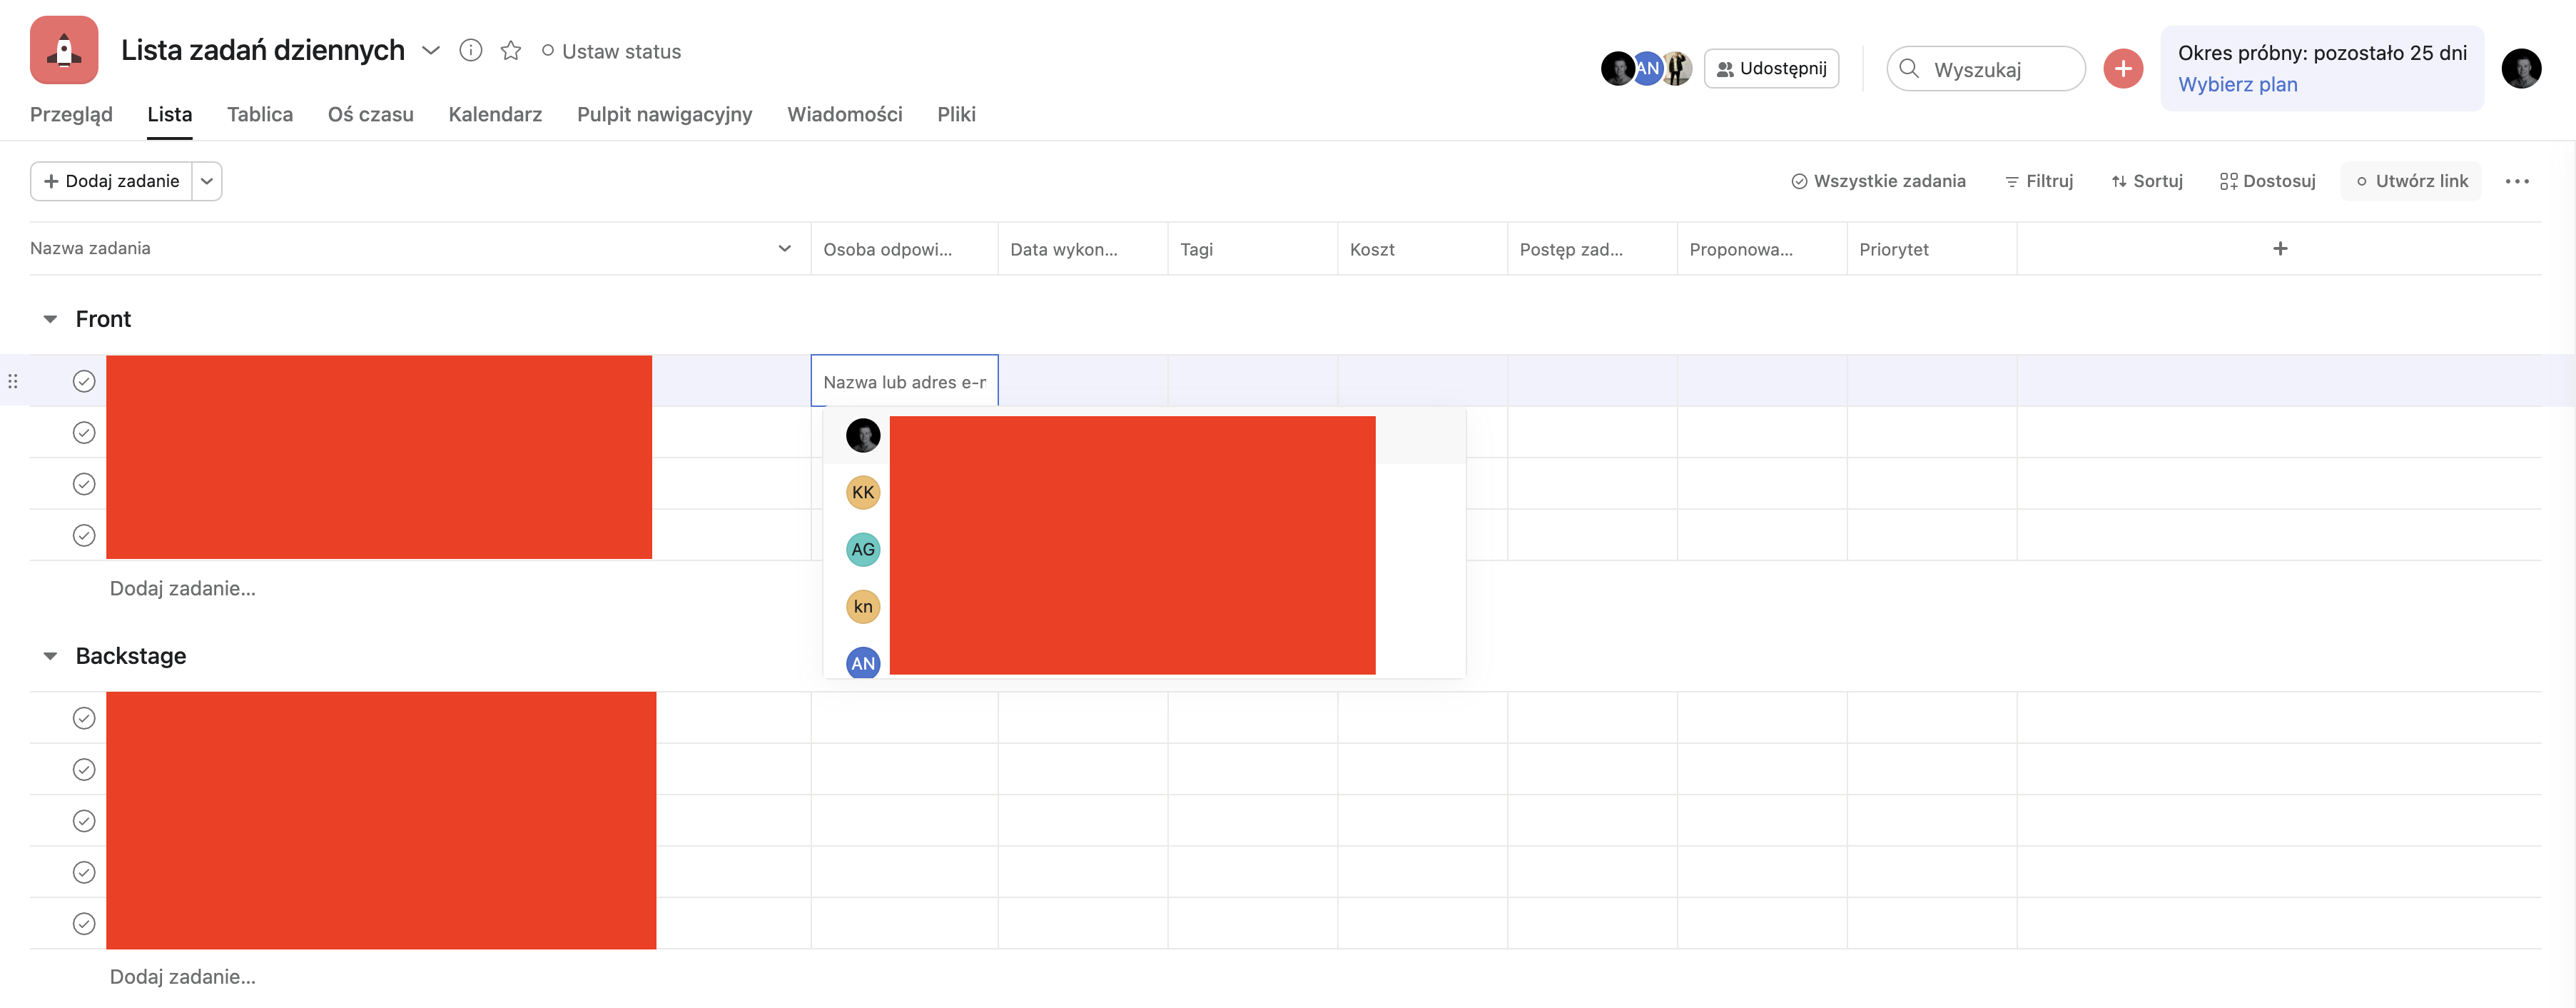
Task: Add a new column with plus icon
Action: point(2279,248)
